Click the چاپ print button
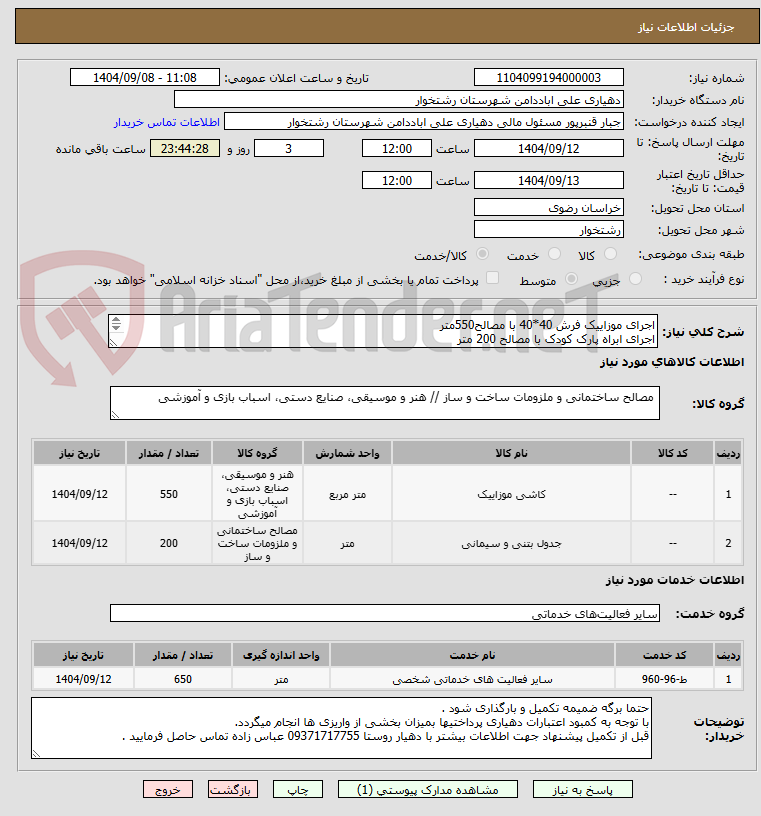Screen dimensions: 761x816 298,790
